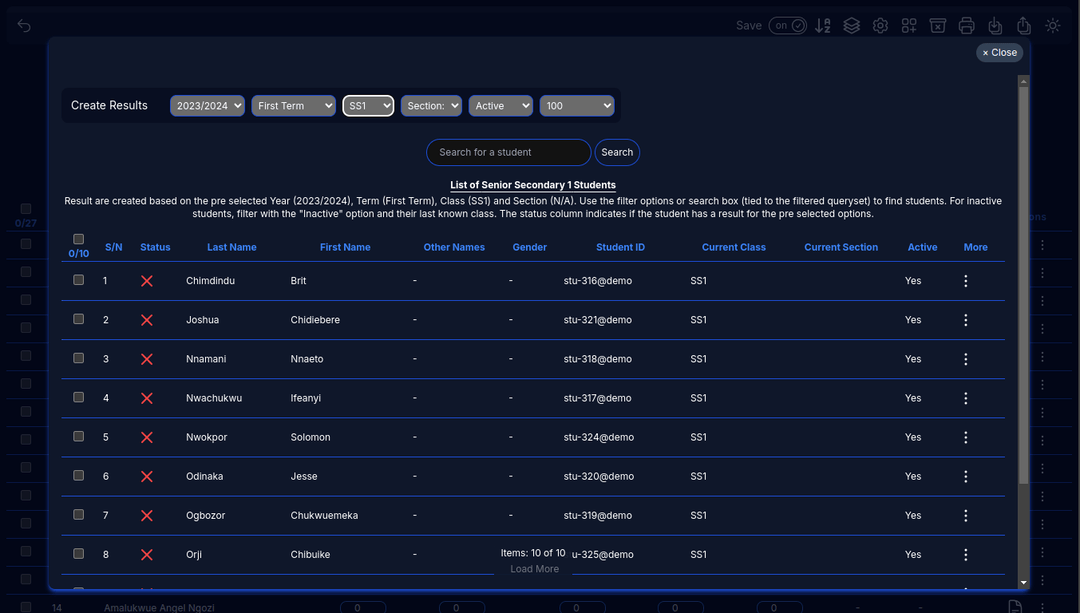Toggle the sun brightness theme icon
Image resolution: width=1080 pixels, height=613 pixels.
click(1053, 26)
